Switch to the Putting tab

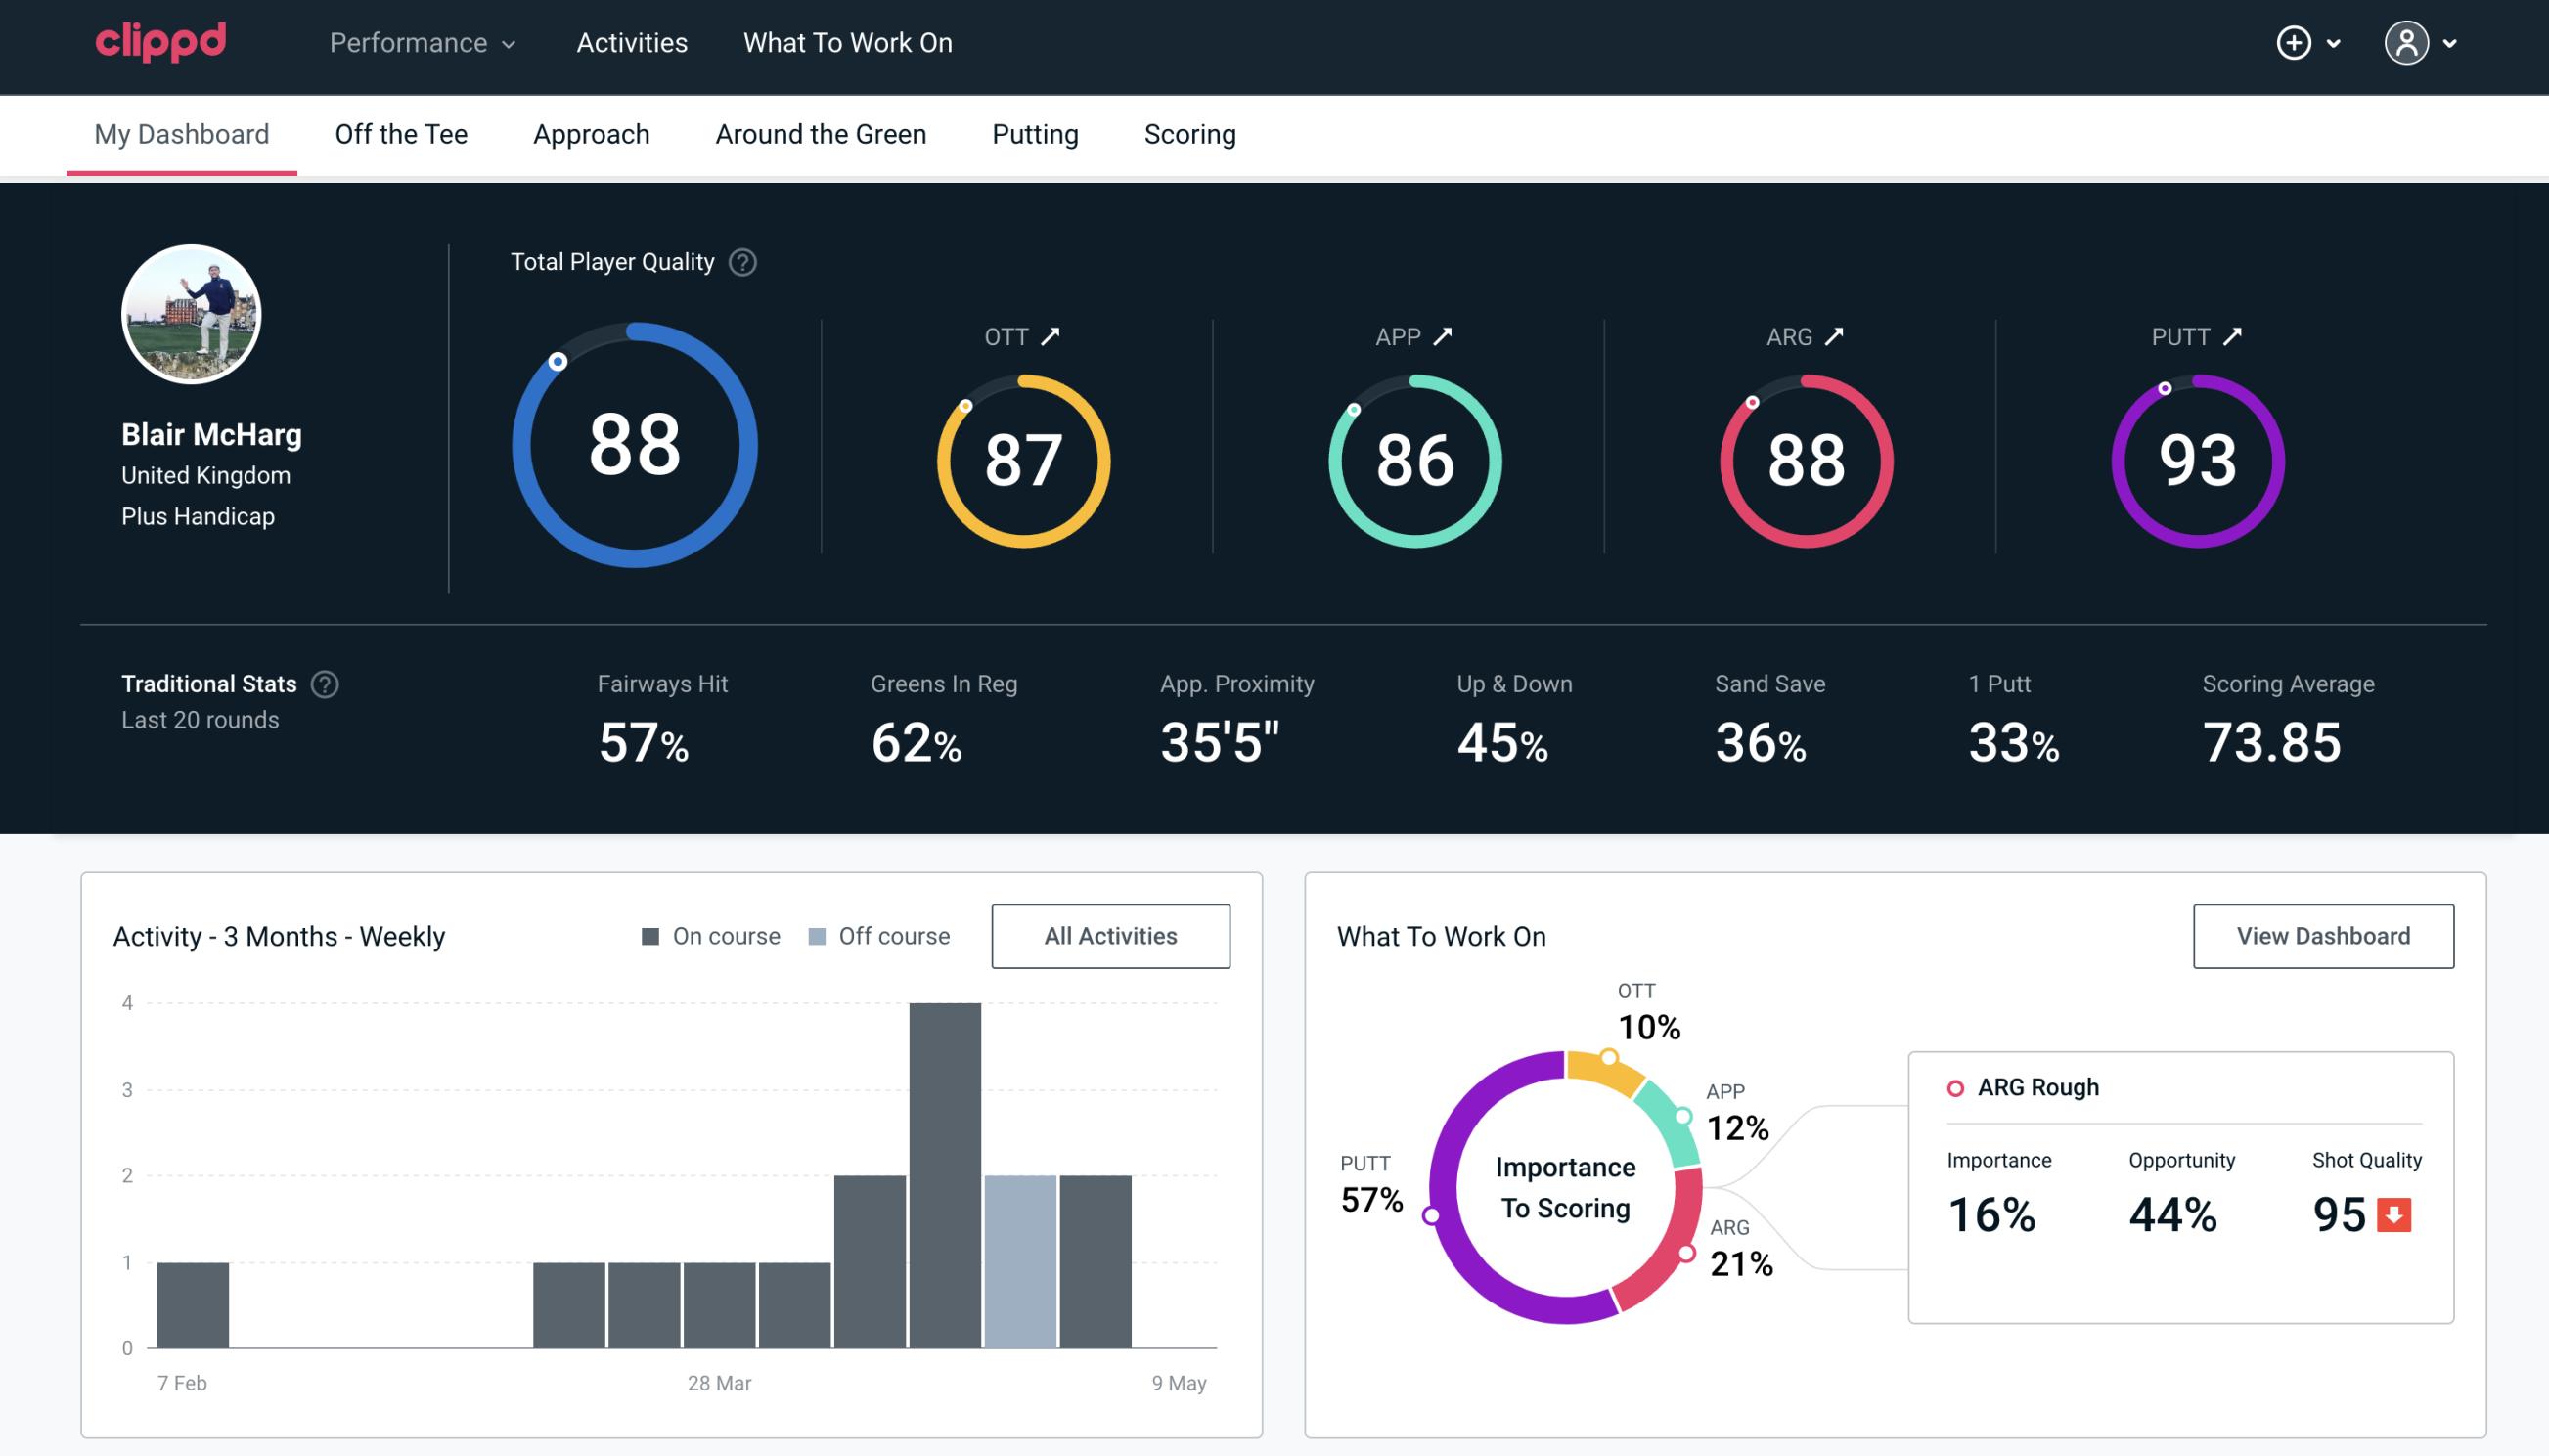tap(1035, 133)
